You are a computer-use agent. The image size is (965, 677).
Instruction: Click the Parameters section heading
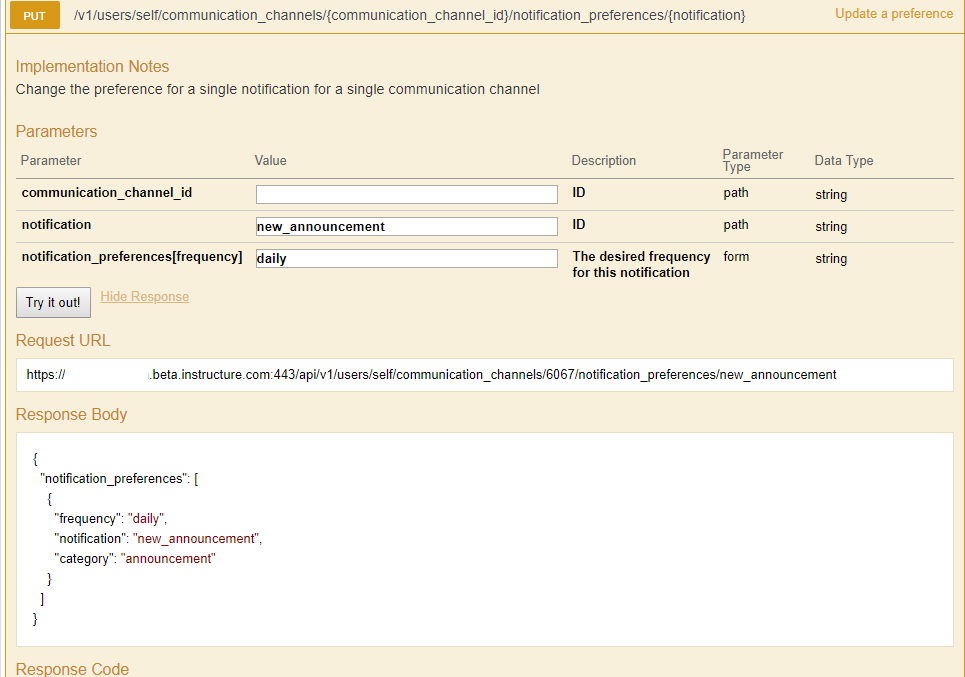[x=56, y=132]
